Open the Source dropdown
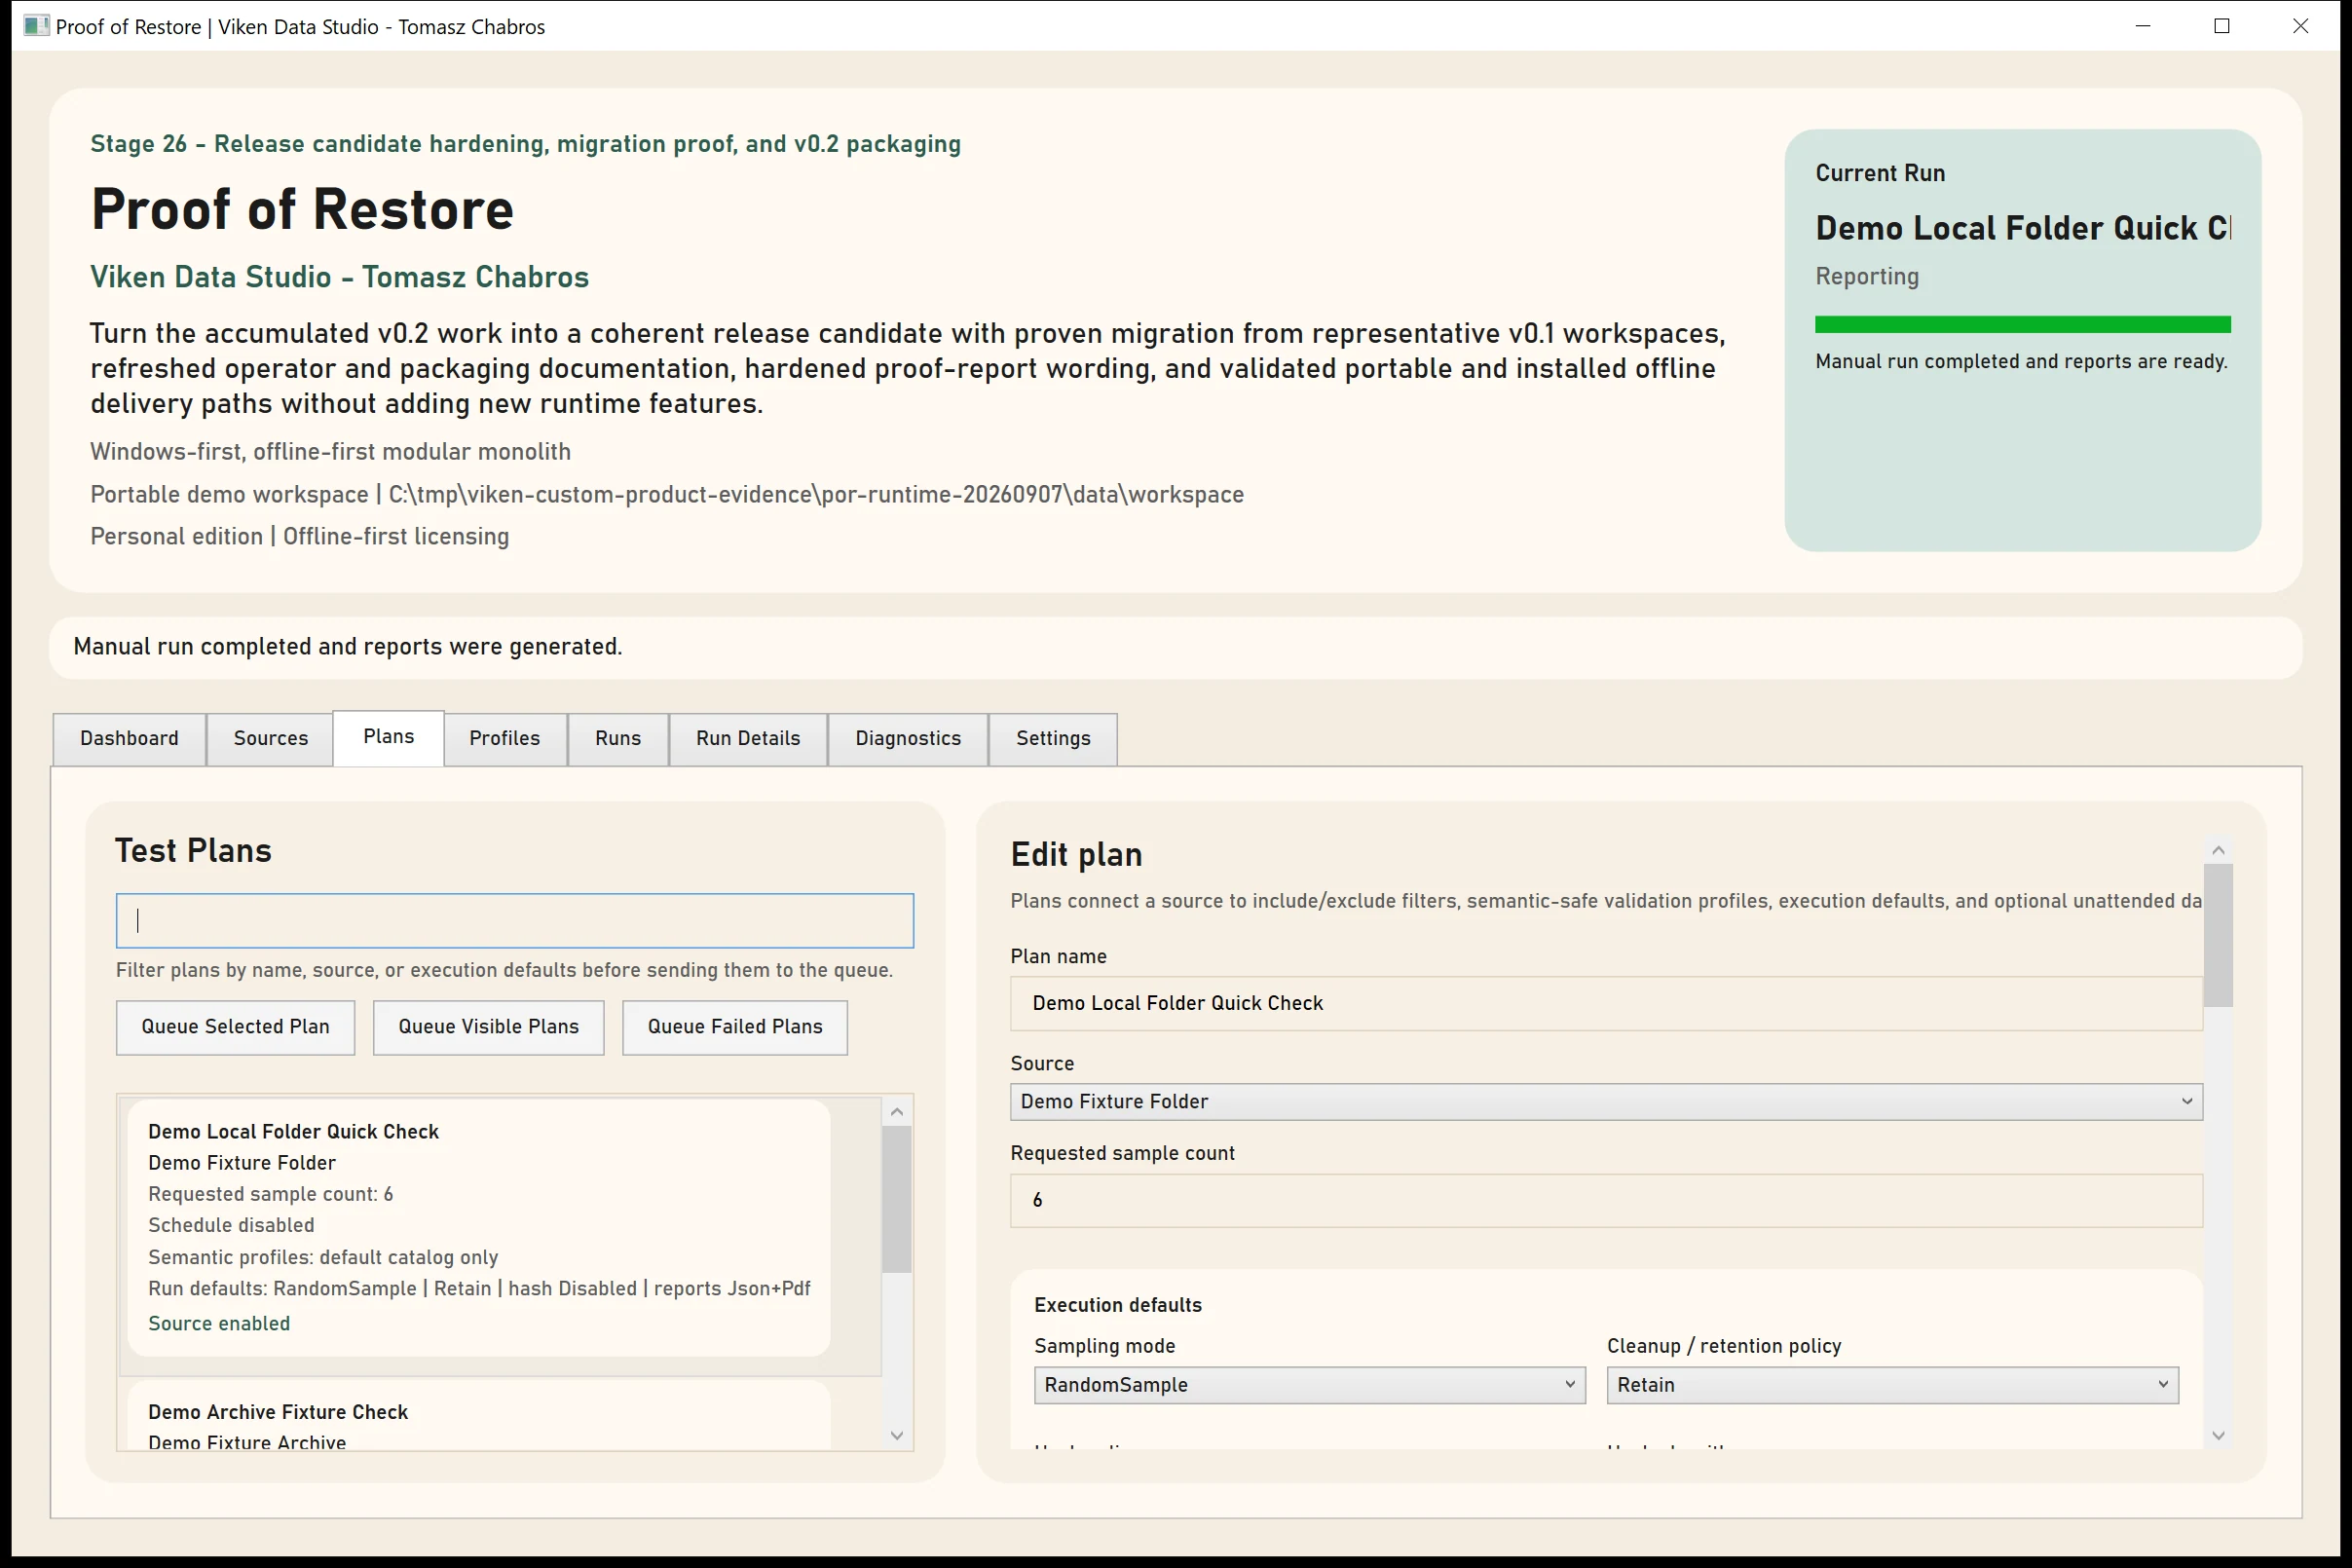The height and width of the screenshot is (1568, 2352). [1606, 1102]
